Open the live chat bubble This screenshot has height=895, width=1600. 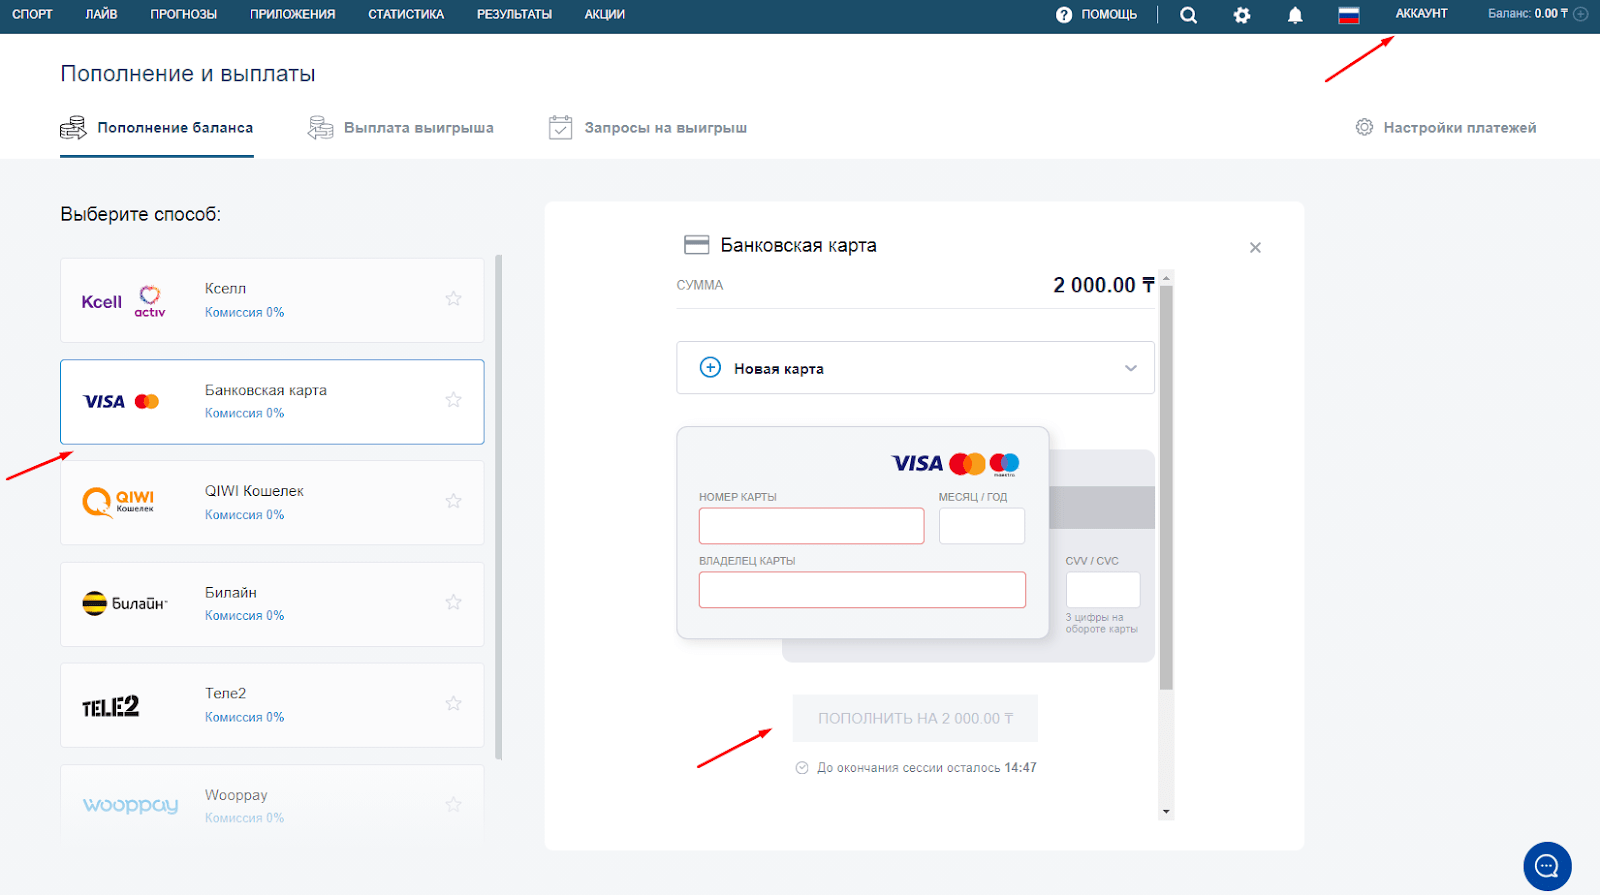(x=1547, y=866)
